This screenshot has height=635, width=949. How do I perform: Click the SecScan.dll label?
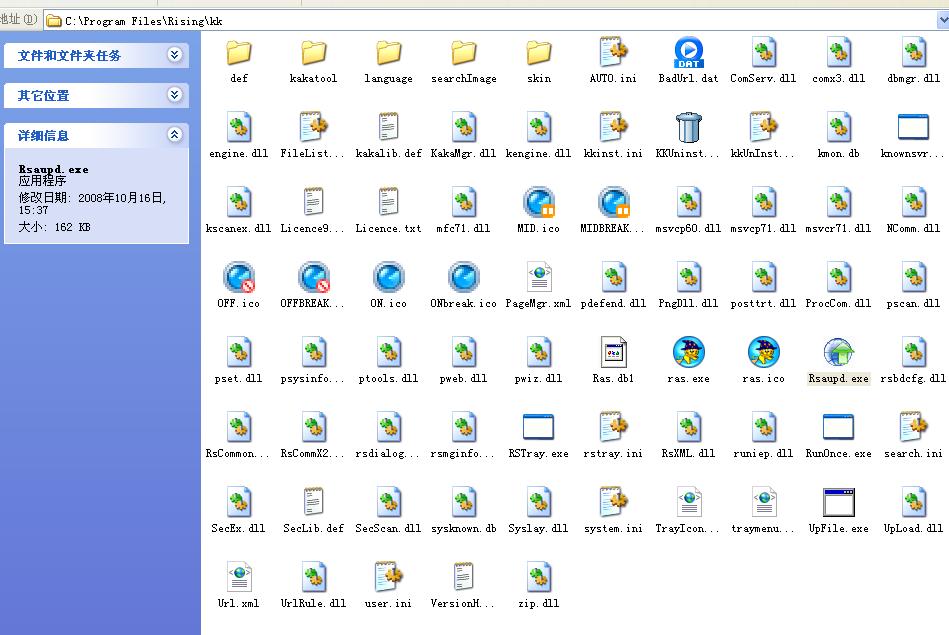point(389,528)
